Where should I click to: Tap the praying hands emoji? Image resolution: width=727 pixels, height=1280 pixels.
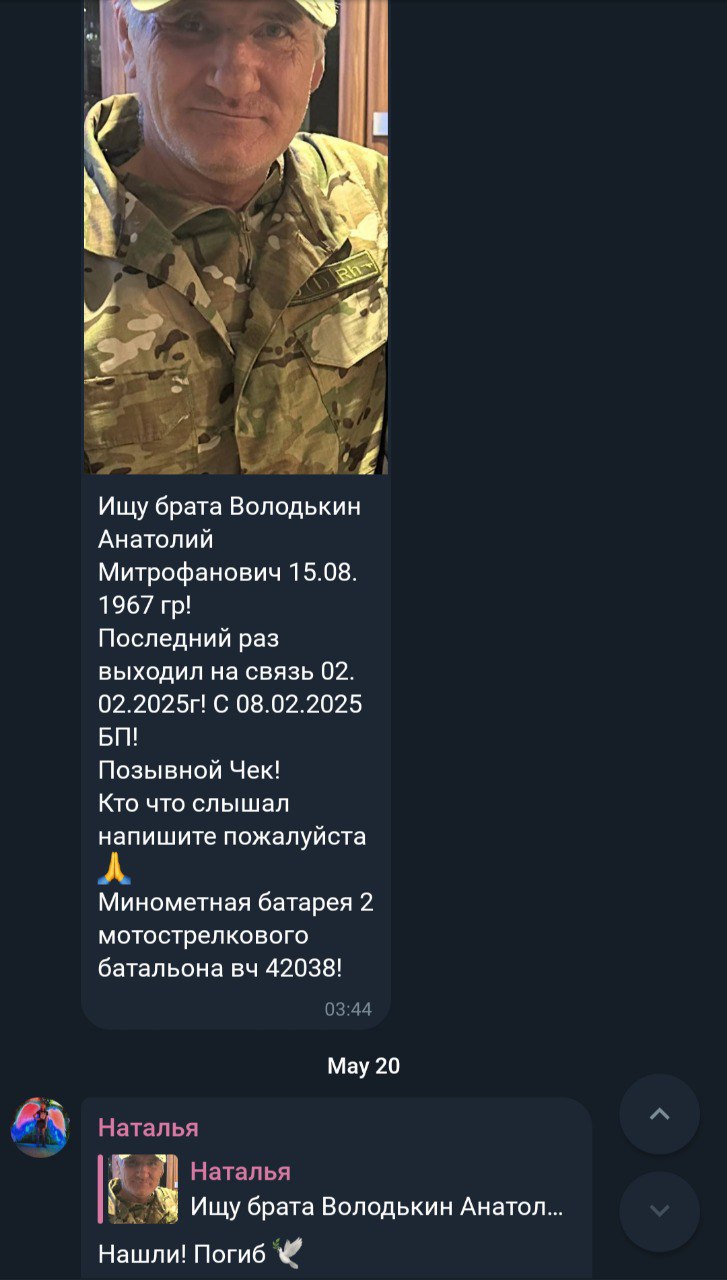tap(114, 868)
